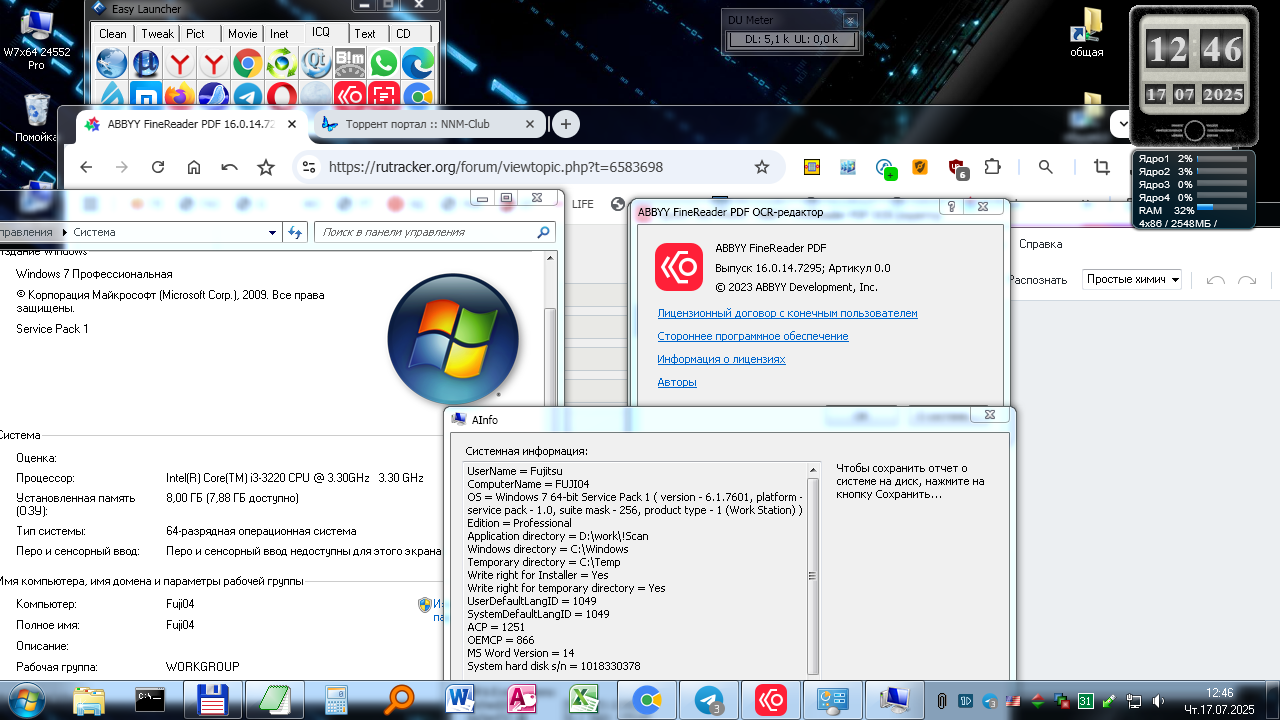
Task: Click the Control Panel search field
Action: click(x=428, y=232)
